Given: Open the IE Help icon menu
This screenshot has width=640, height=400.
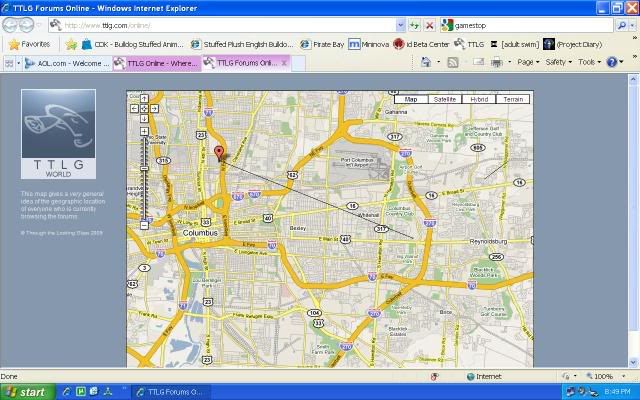Looking at the screenshot, I should [612, 62].
